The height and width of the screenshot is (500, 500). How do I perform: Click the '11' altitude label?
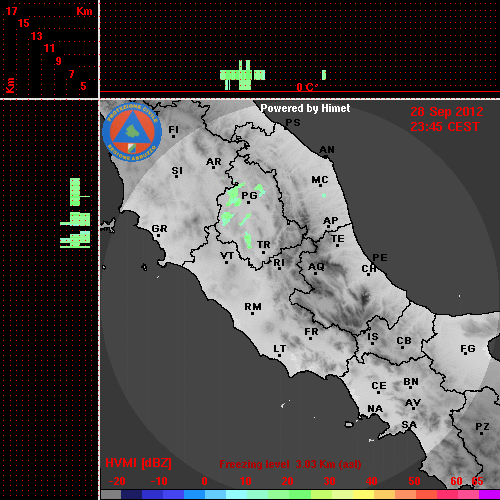pos(49,48)
